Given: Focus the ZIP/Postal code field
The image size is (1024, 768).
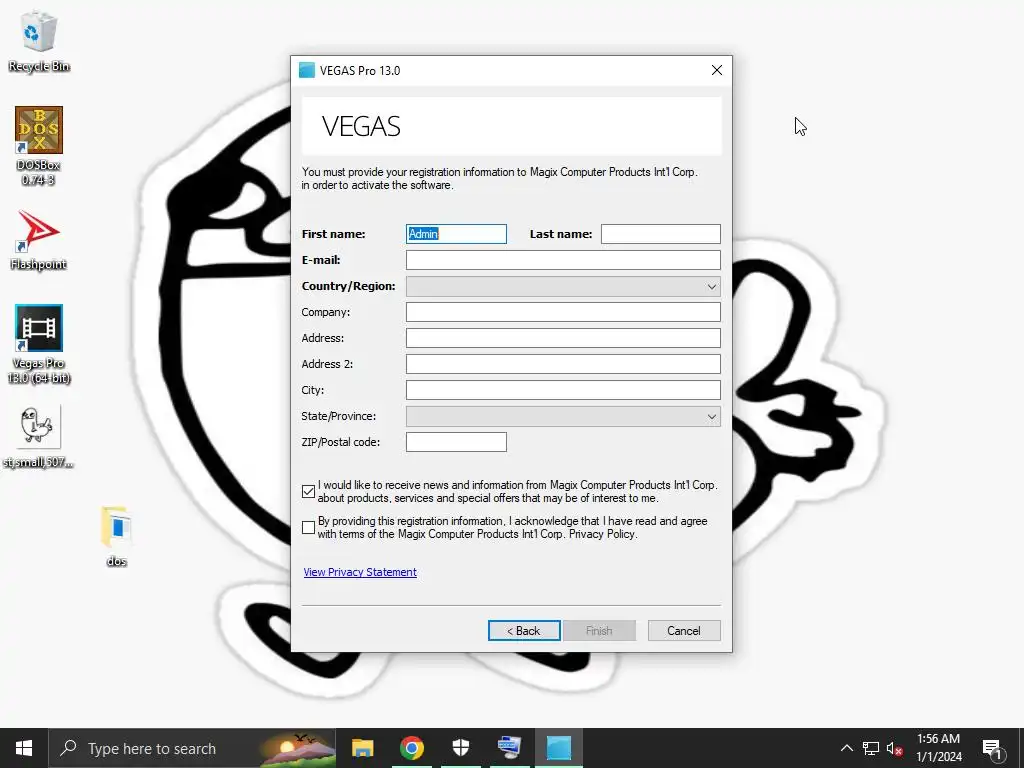Looking at the screenshot, I should 456,441.
